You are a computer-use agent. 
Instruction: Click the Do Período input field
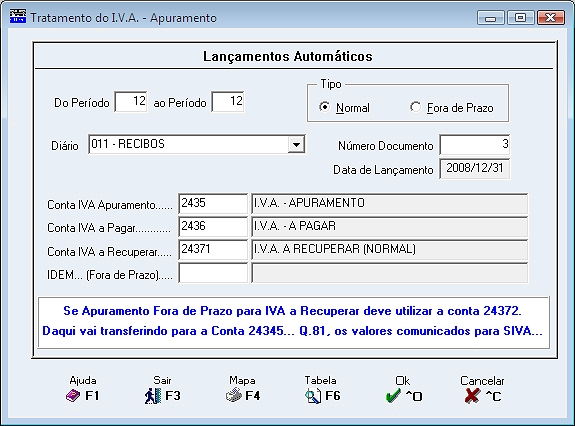coord(131,102)
